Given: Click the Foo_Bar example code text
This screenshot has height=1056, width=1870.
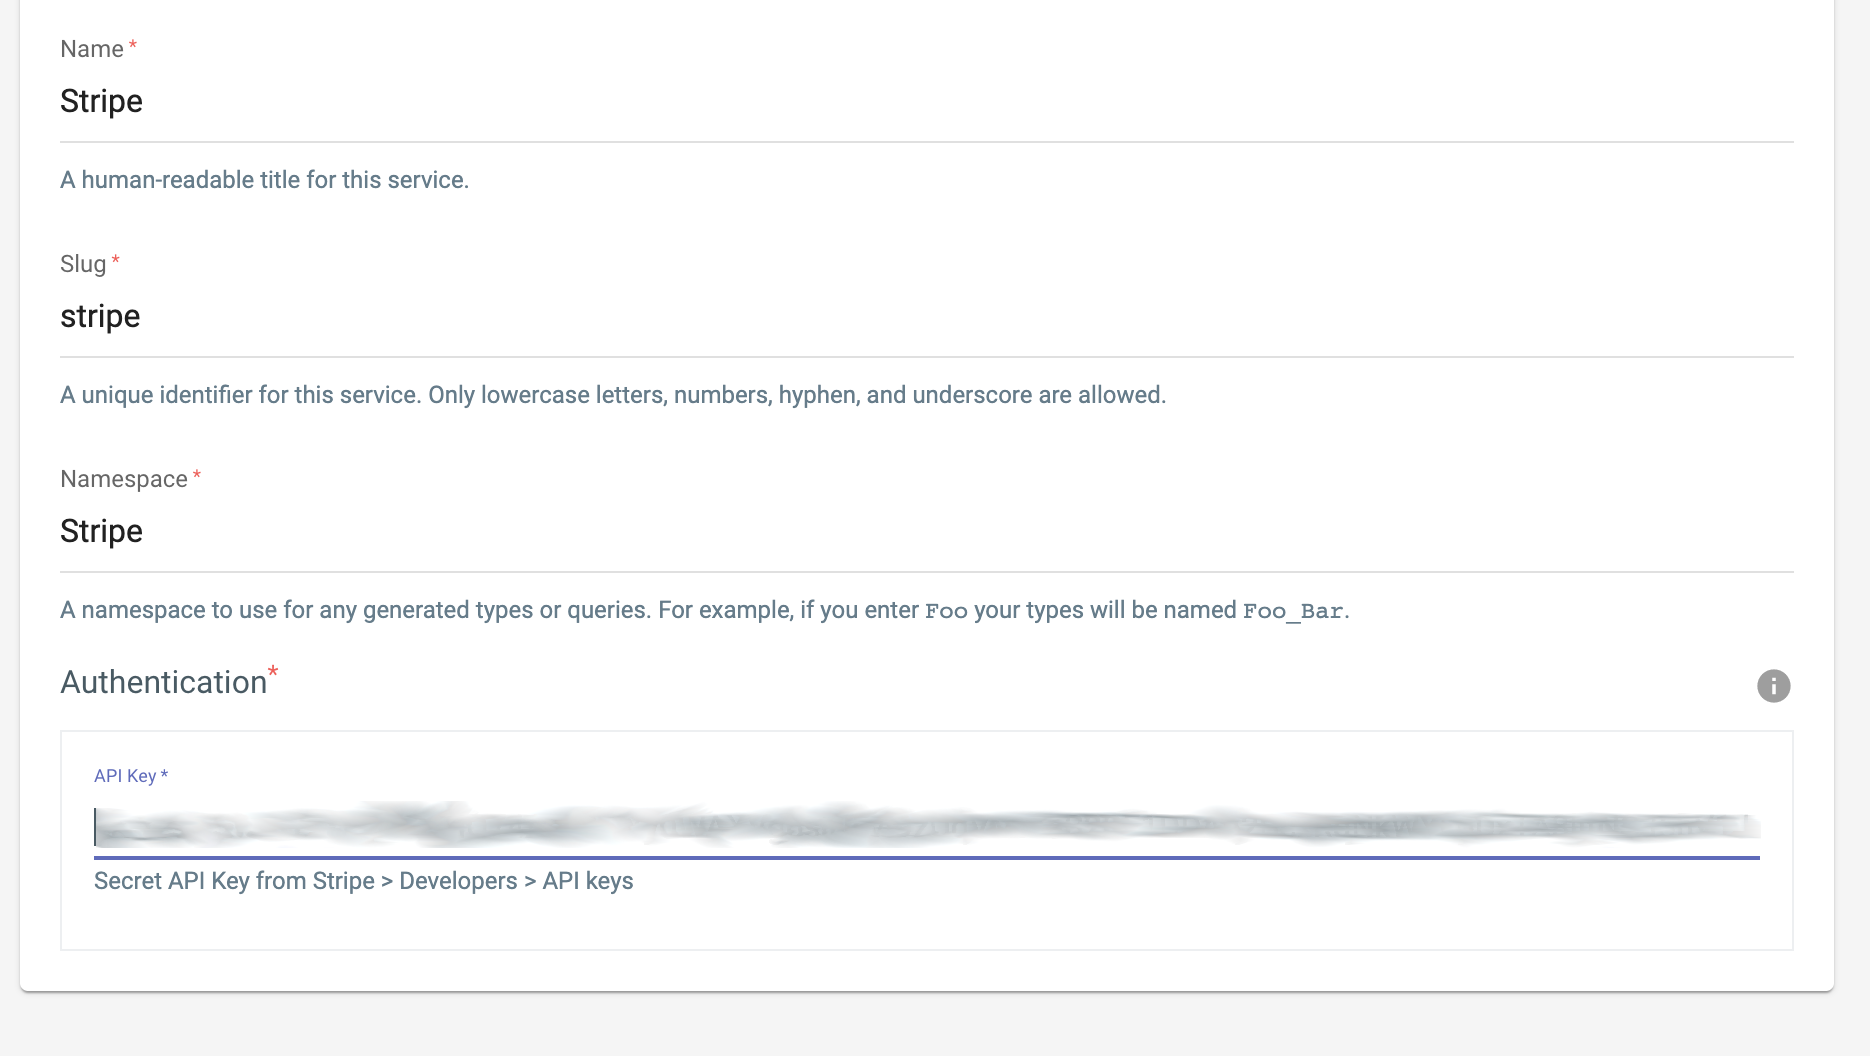Looking at the screenshot, I should (x=1294, y=609).
